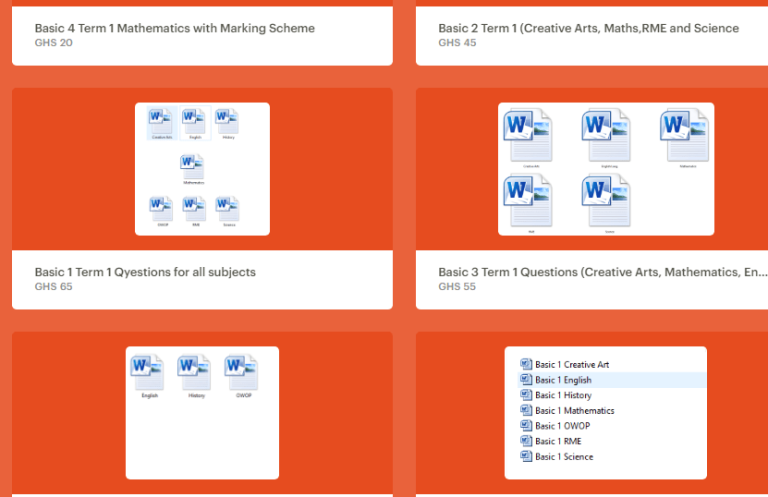
Task: Click the large Creative Arts Word icon in Basic 3 thumbnail
Action: (528, 138)
